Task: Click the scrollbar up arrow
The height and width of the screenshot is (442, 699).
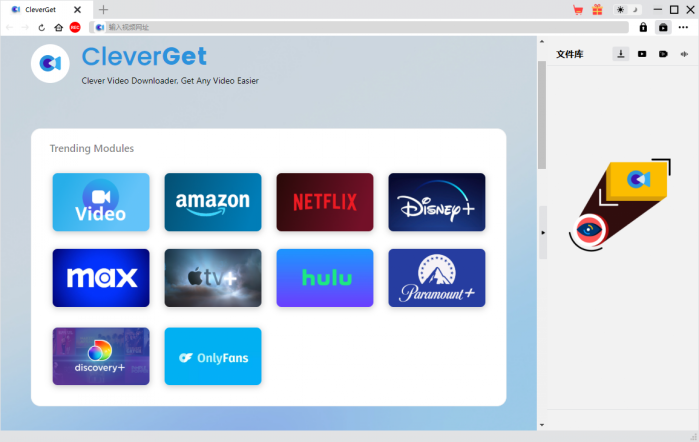Action: coord(542,42)
